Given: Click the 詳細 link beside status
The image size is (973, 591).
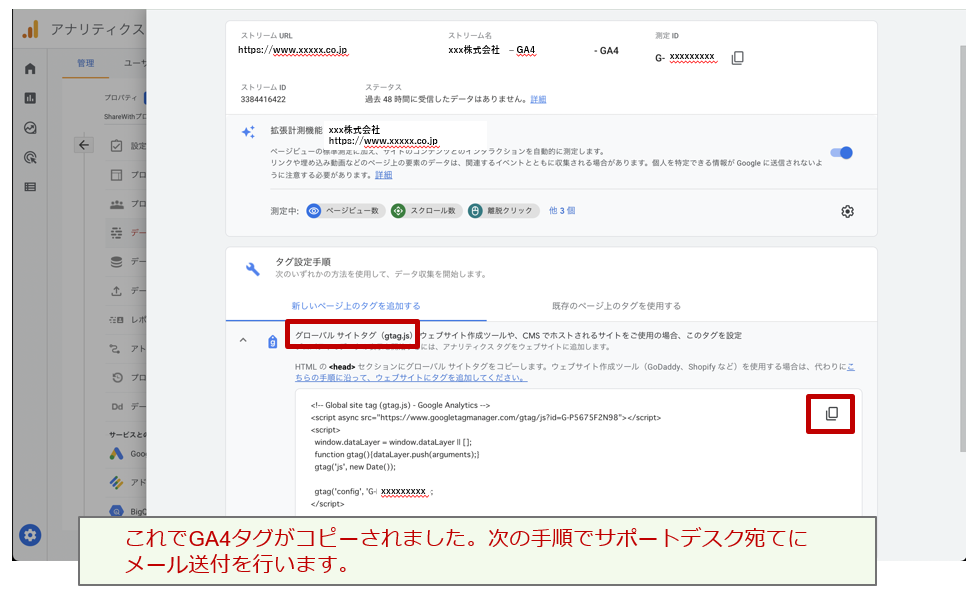Looking at the screenshot, I should click(538, 100).
